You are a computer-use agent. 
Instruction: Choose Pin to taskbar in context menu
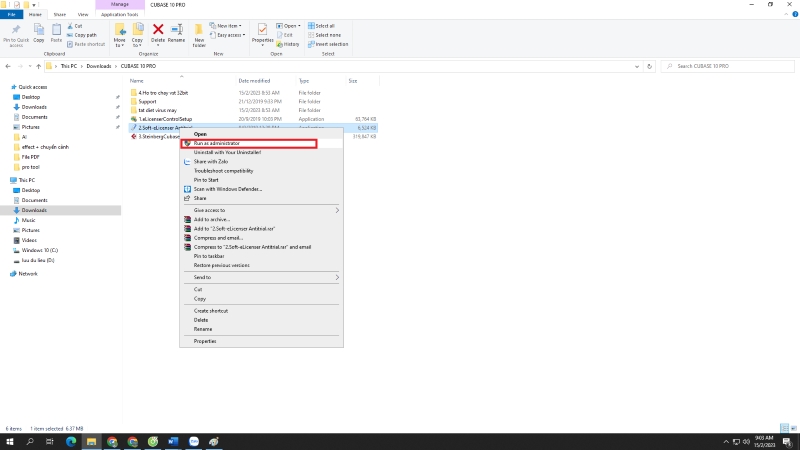click(261, 256)
